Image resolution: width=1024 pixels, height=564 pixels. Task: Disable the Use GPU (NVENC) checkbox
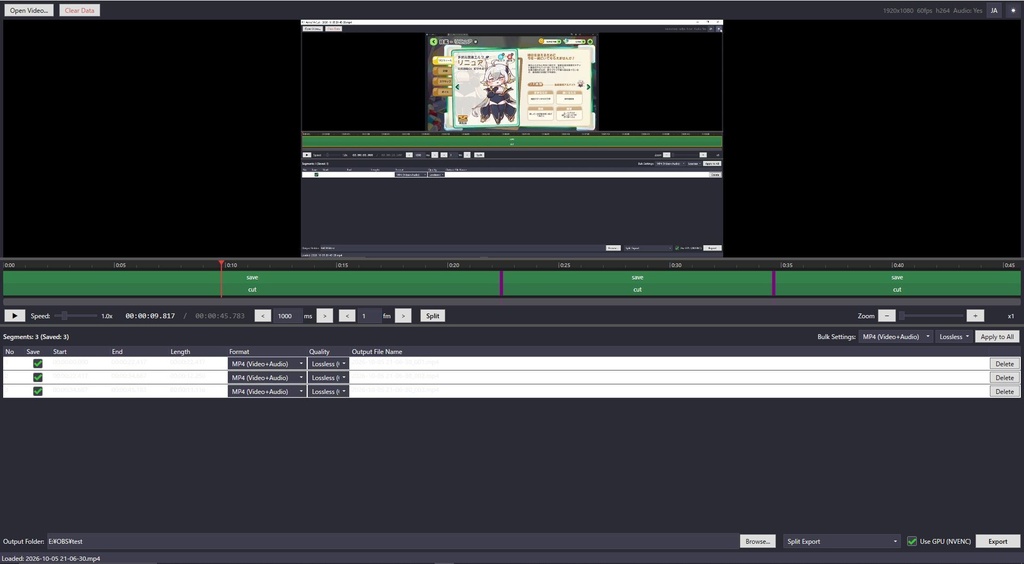[x=912, y=541]
